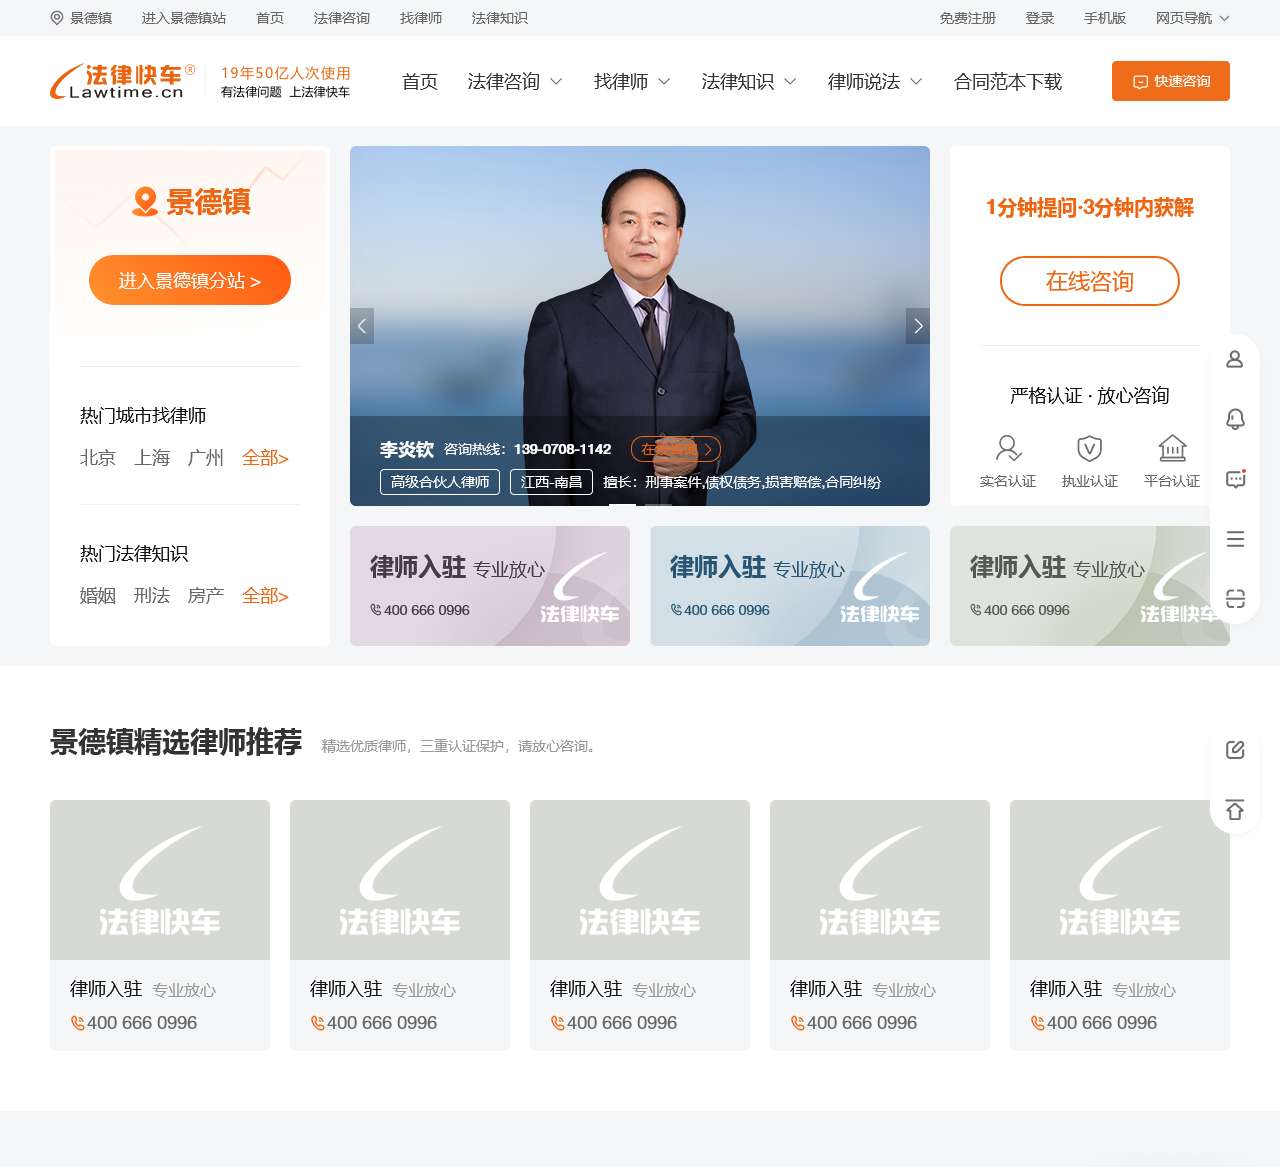Open the user profile icon in right sidebar
The height and width of the screenshot is (1167, 1280).
pos(1235,359)
